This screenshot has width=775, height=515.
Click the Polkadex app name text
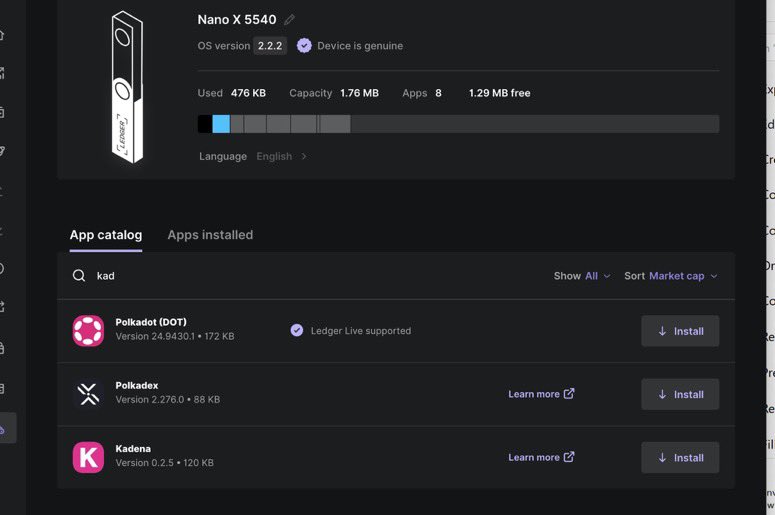click(x=137, y=385)
